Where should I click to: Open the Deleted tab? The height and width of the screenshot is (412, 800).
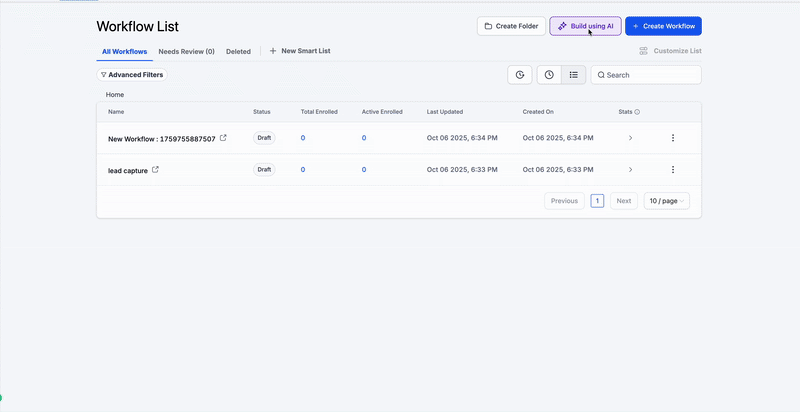(238, 51)
